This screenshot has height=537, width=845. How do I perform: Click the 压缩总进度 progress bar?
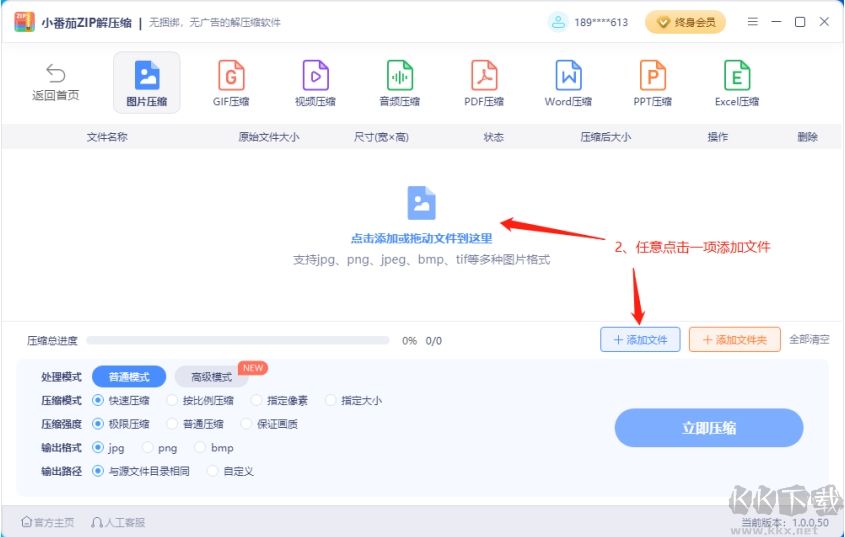(238, 340)
